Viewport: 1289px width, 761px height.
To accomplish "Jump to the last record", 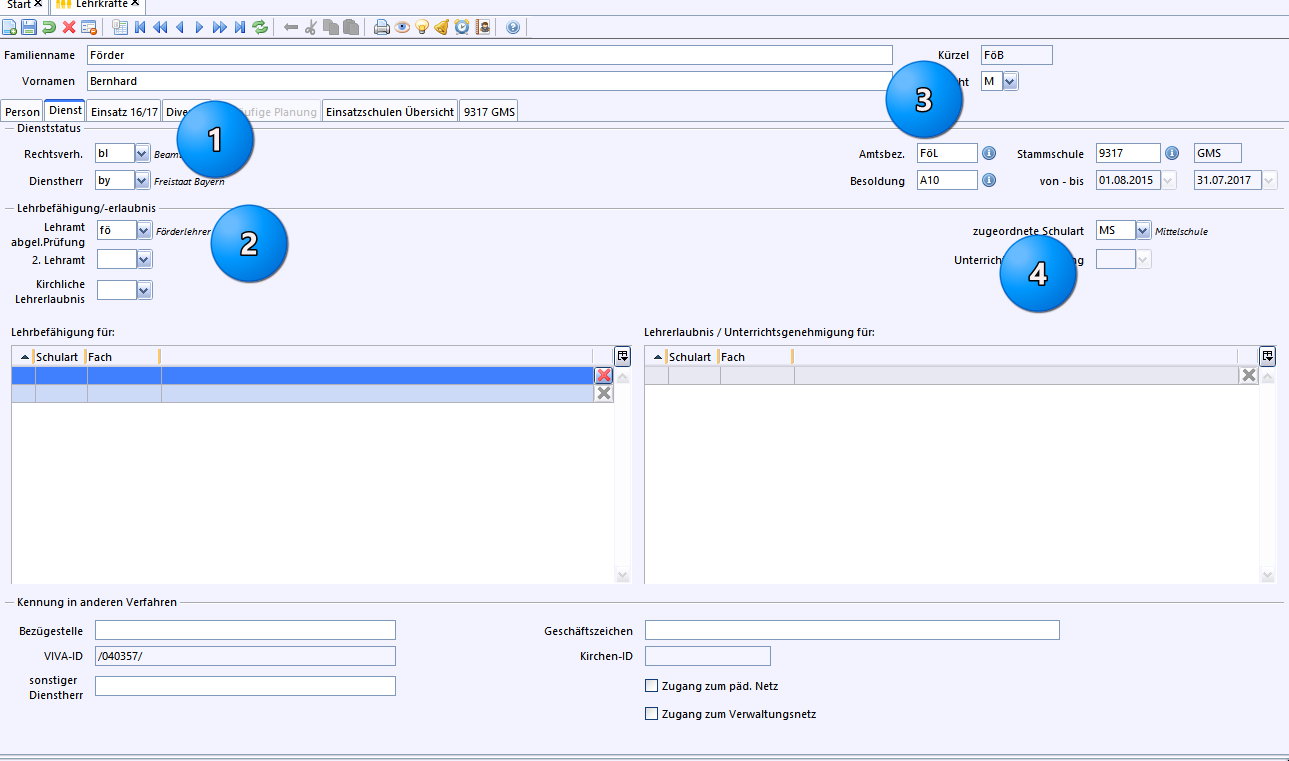I will click(240, 27).
